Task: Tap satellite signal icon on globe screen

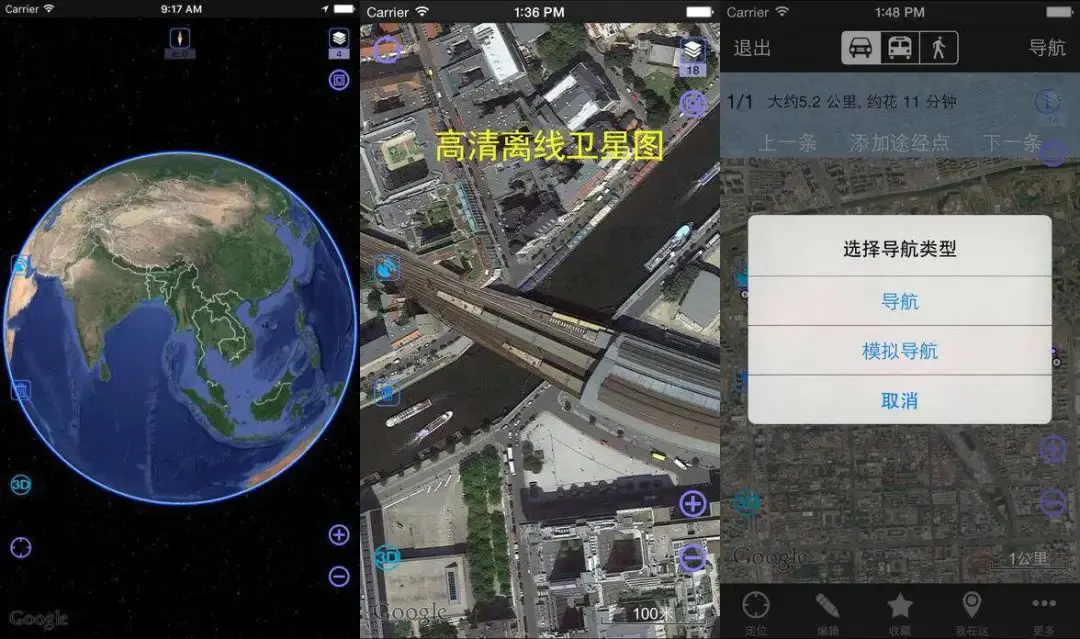Action: tap(20, 266)
